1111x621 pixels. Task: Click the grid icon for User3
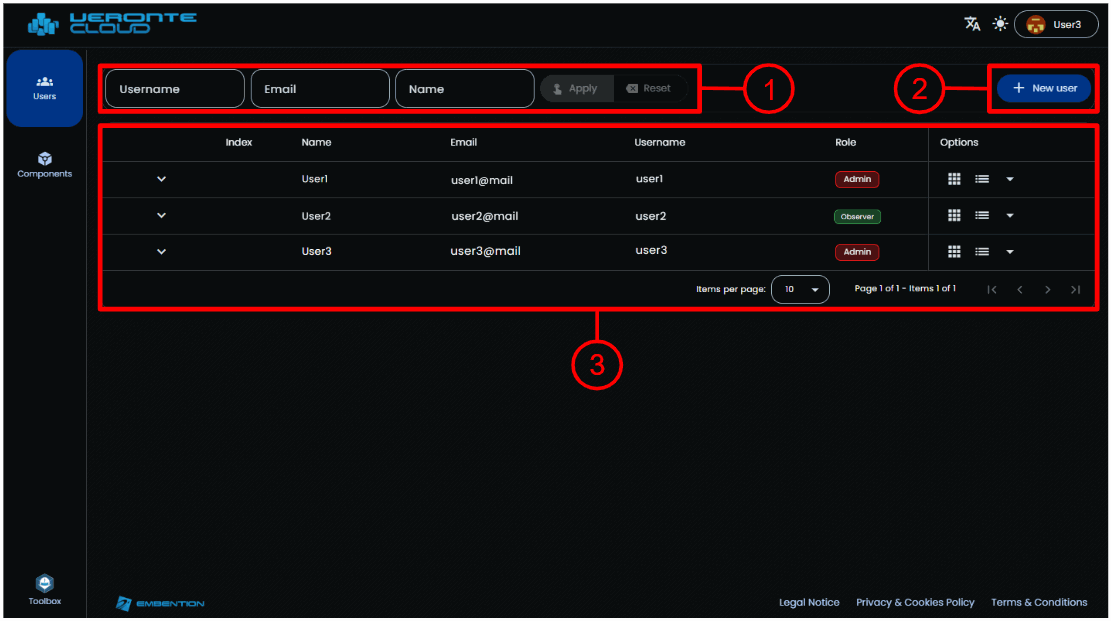click(x=954, y=252)
